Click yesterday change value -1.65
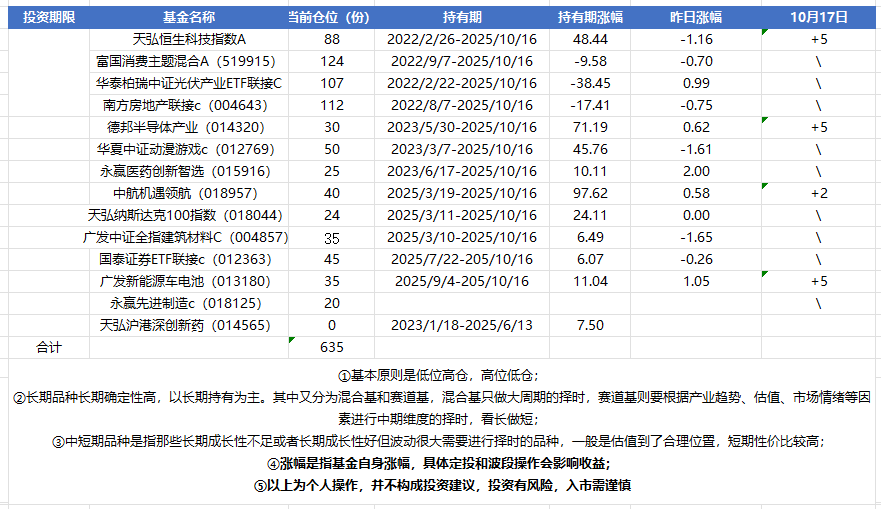This screenshot has height=509, width=881. [696, 237]
